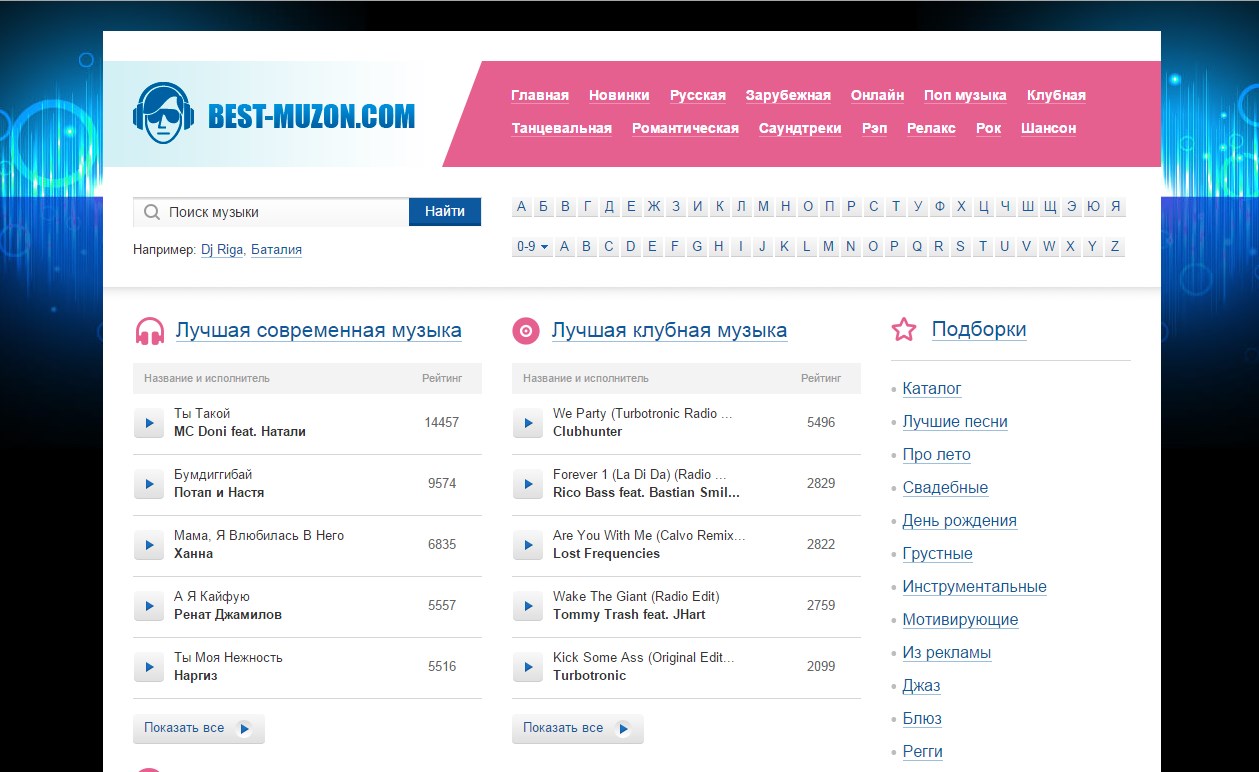Open the Клубная menu item
This screenshot has height=772, width=1259.
[x=1056, y=96]
